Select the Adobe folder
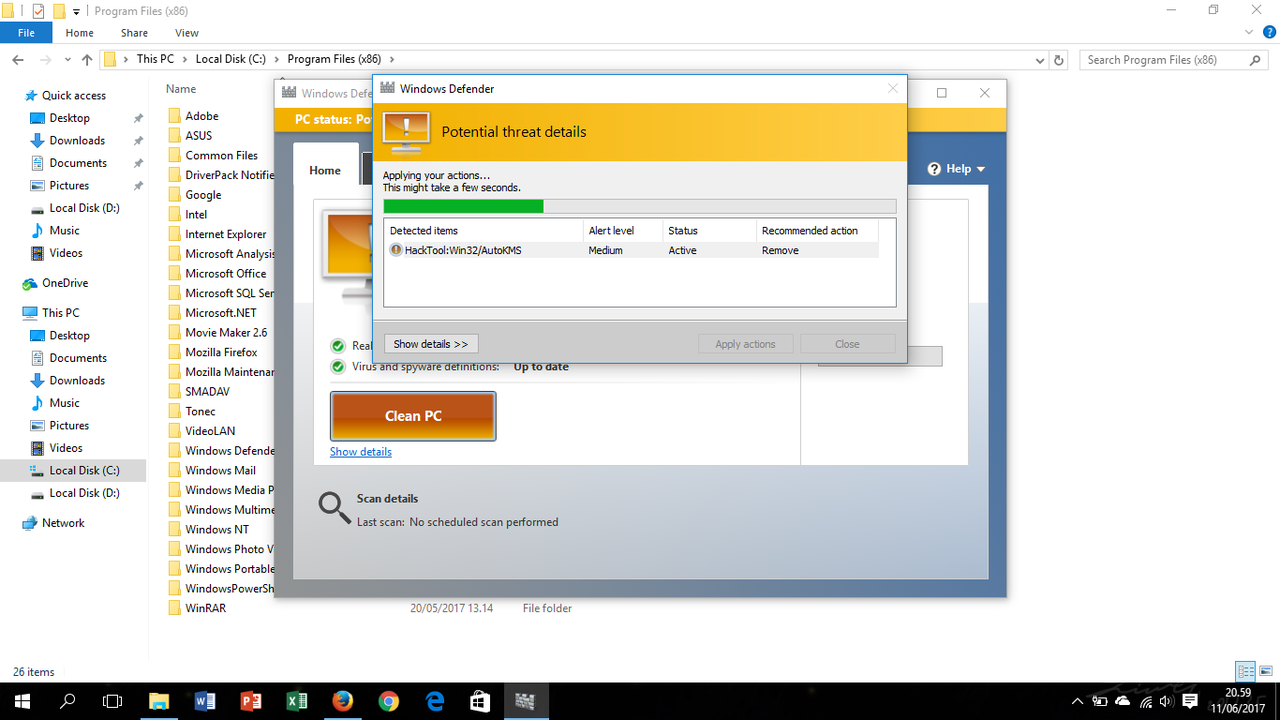 click(201, 116)
